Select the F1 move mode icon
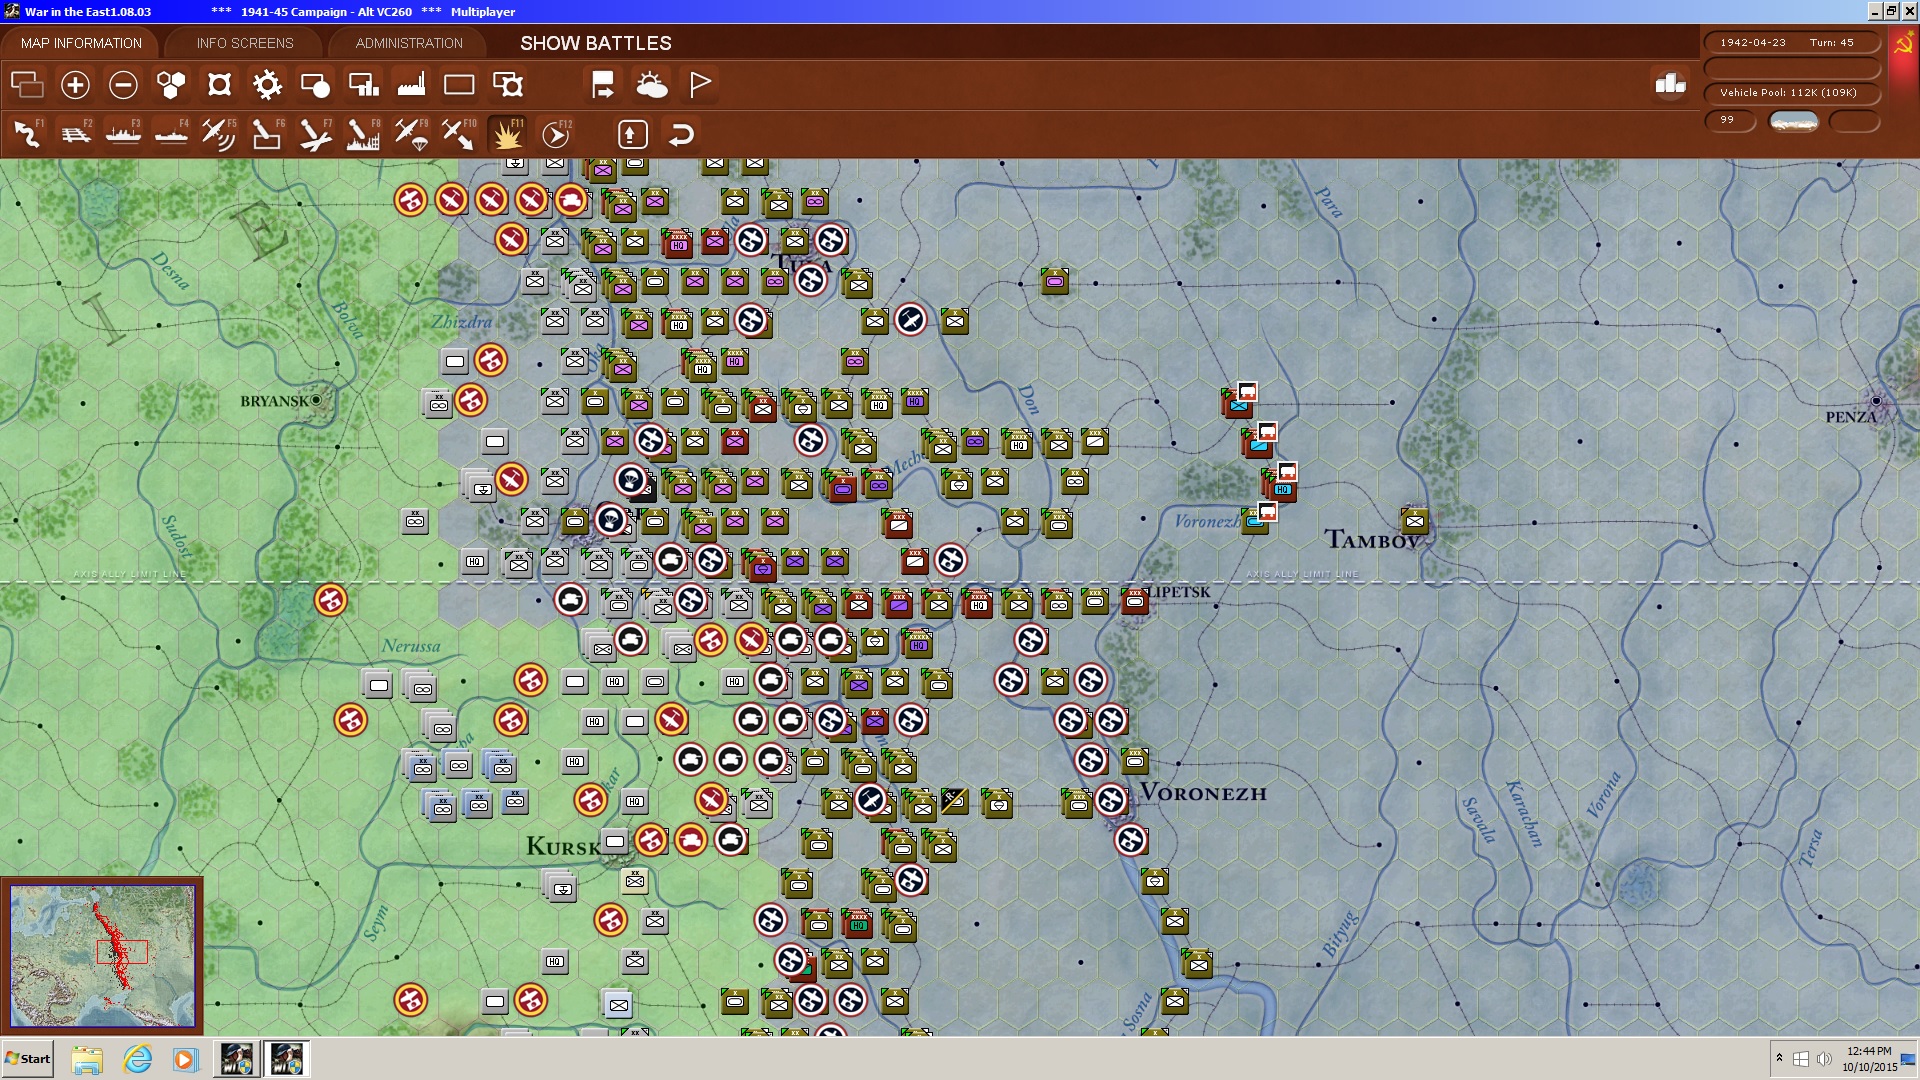 pos(27,133)
